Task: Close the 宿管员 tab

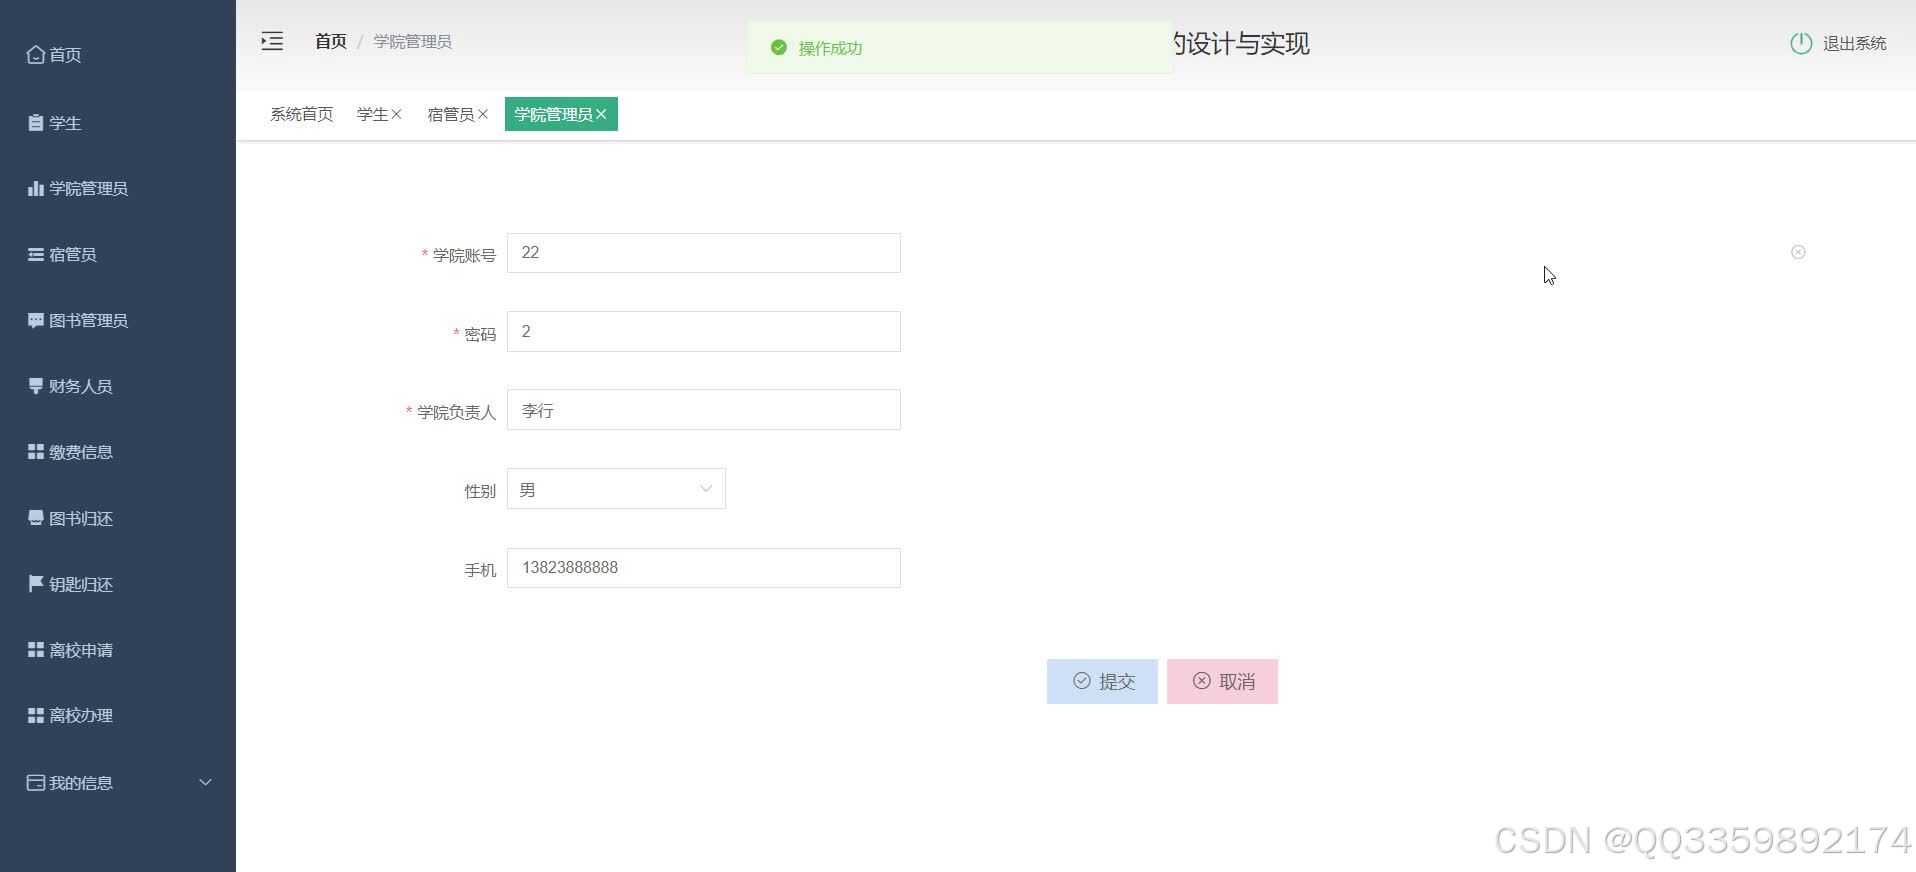Action: coord(483,114)
